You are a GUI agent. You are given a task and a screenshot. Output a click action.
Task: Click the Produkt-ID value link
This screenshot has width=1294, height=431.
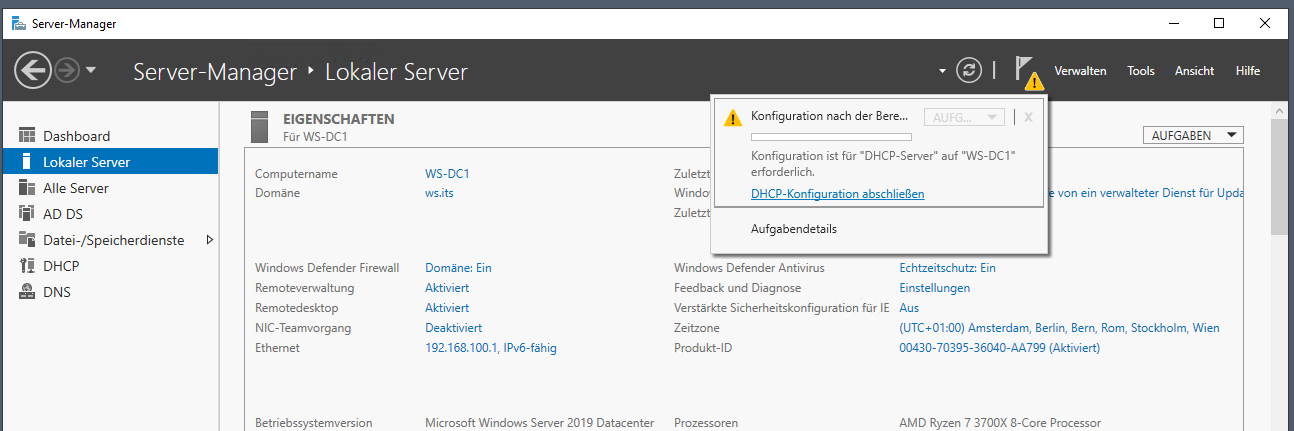pos(1000,347)
